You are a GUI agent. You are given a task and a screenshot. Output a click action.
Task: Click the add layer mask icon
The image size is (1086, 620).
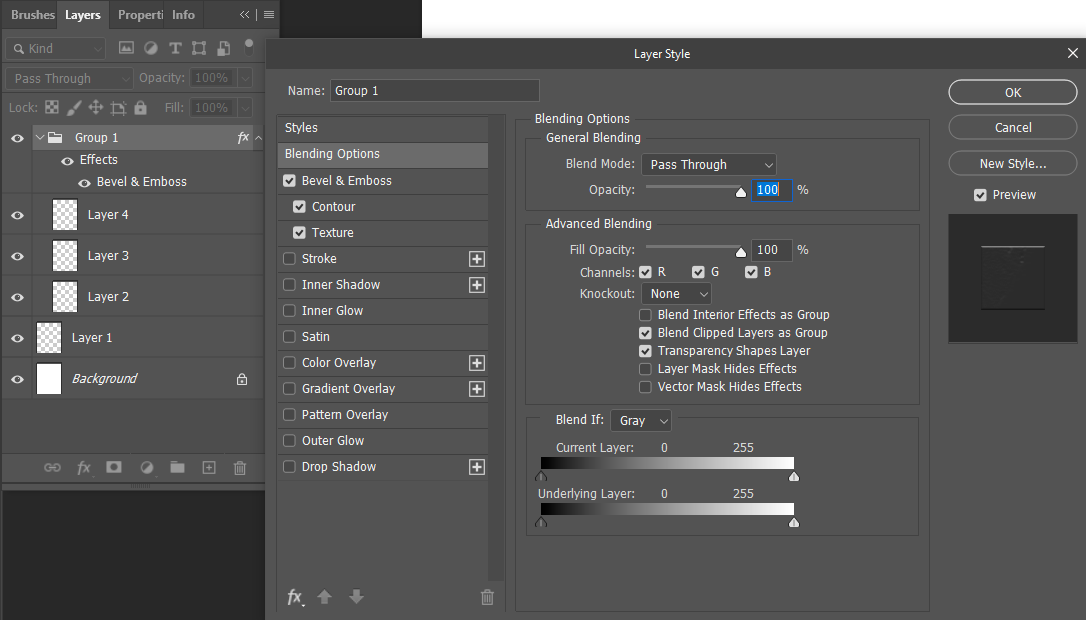pos(114,467)
